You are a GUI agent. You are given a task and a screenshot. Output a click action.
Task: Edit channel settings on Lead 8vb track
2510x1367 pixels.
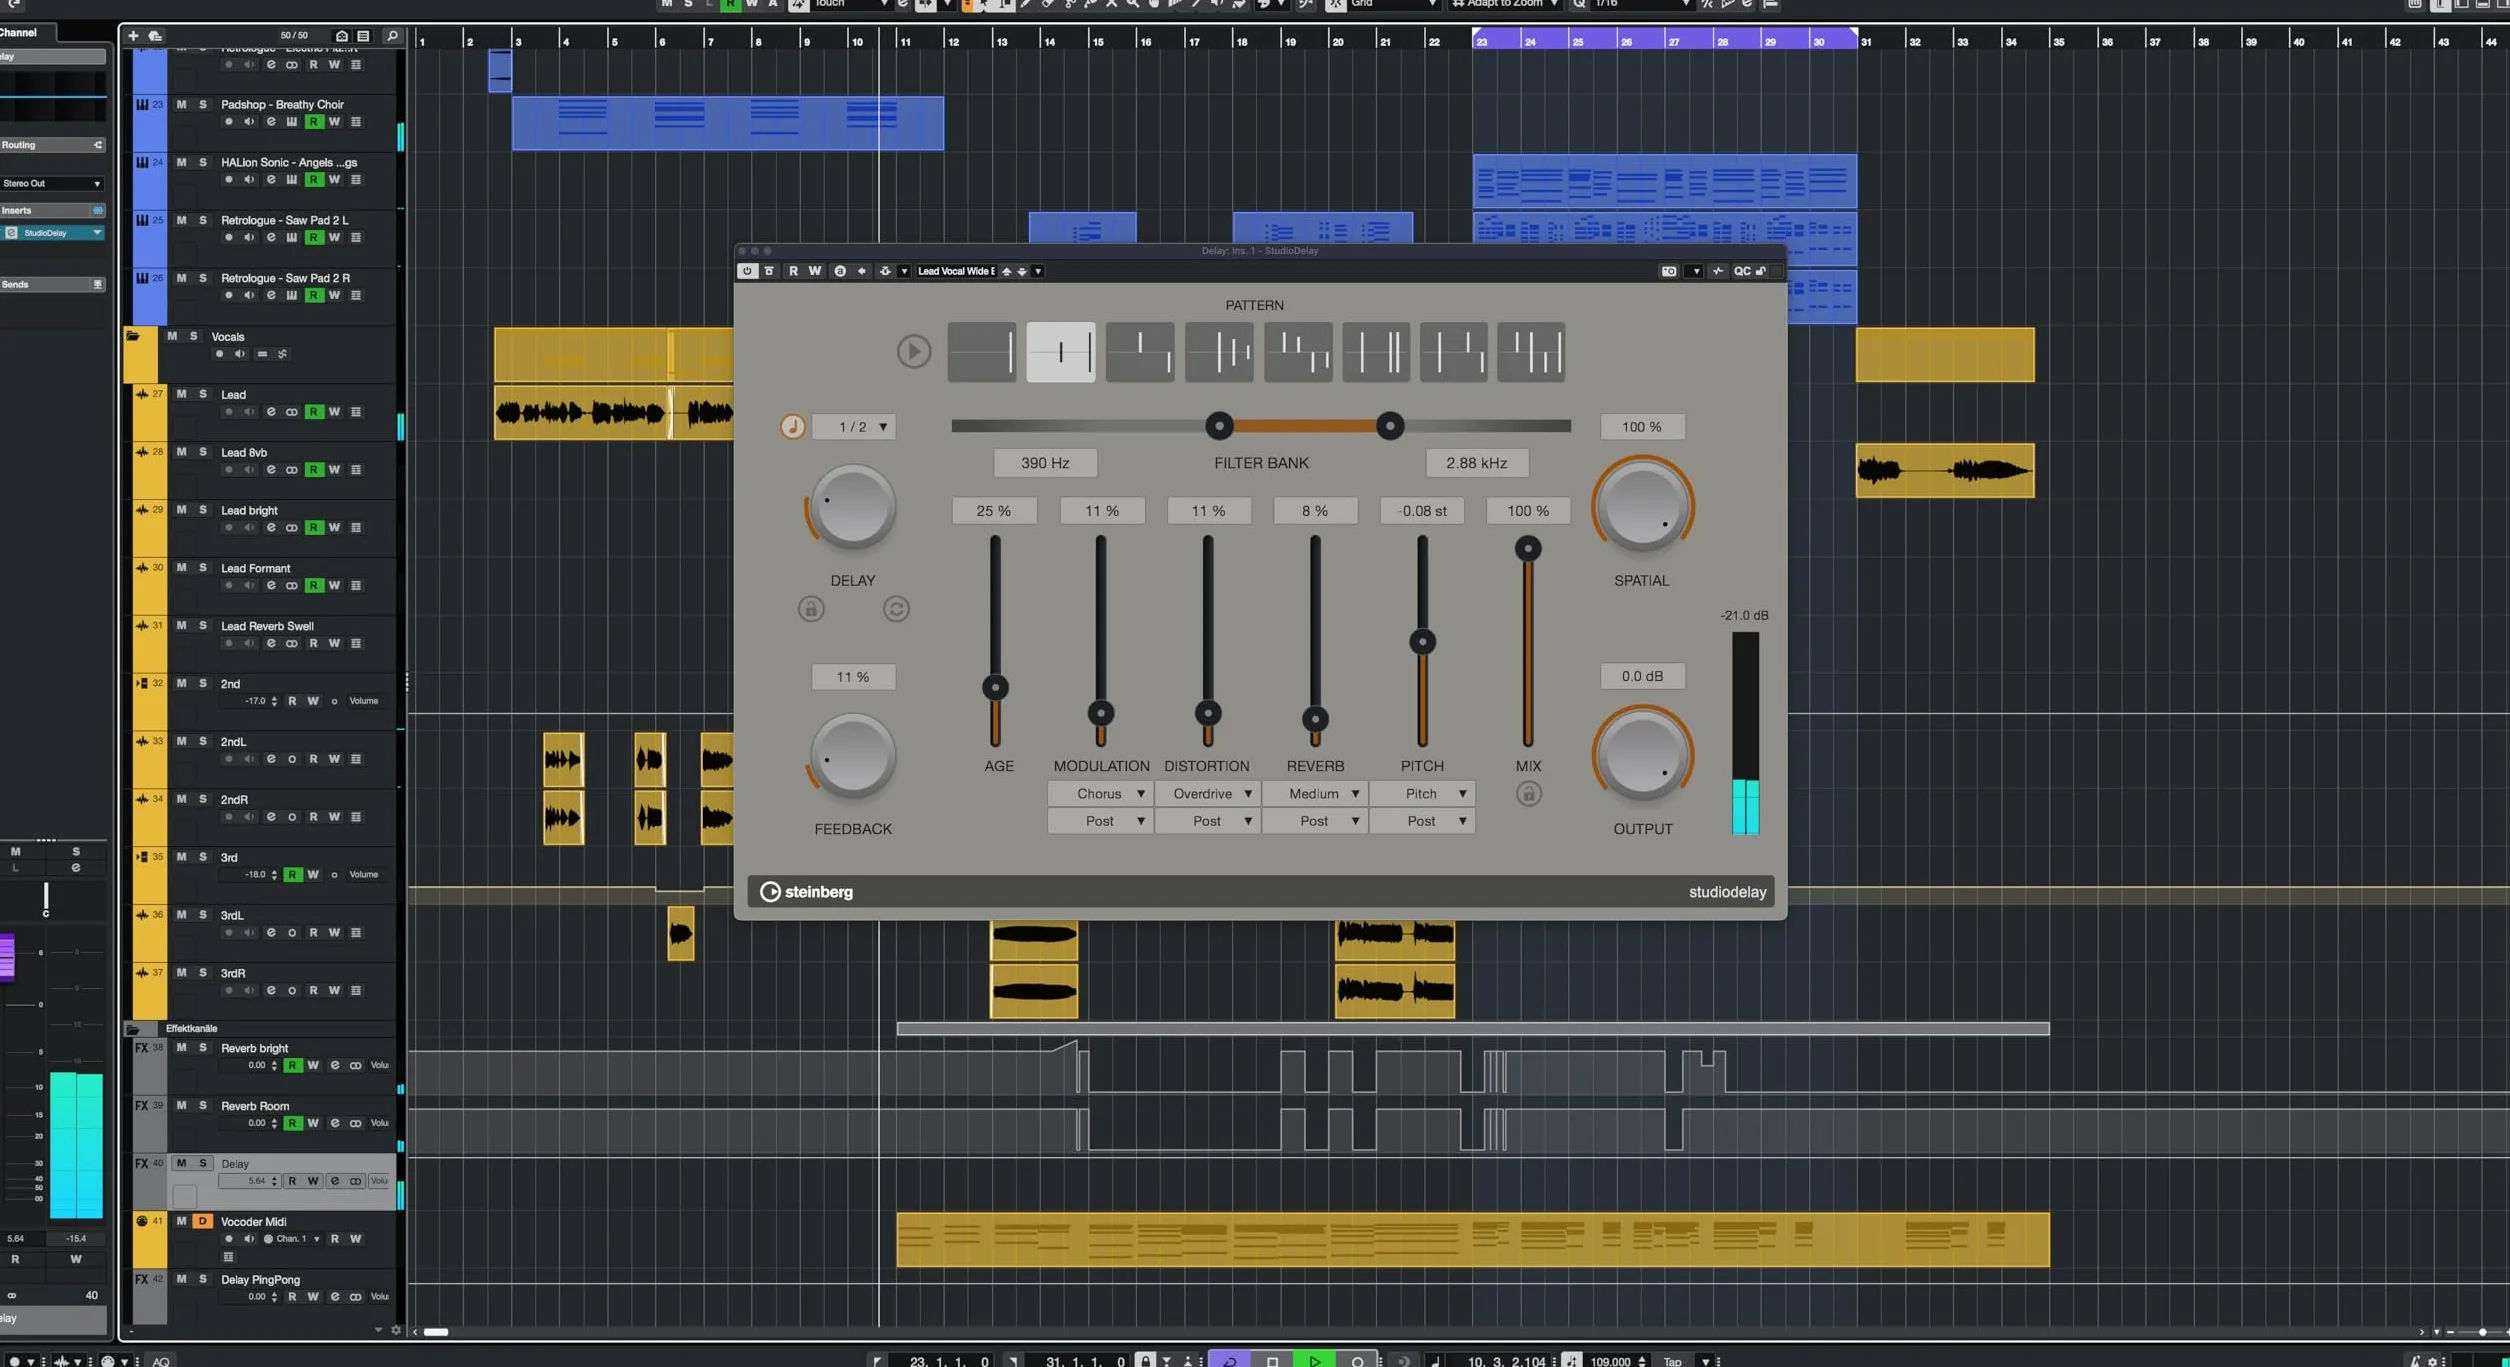[270, 470]
